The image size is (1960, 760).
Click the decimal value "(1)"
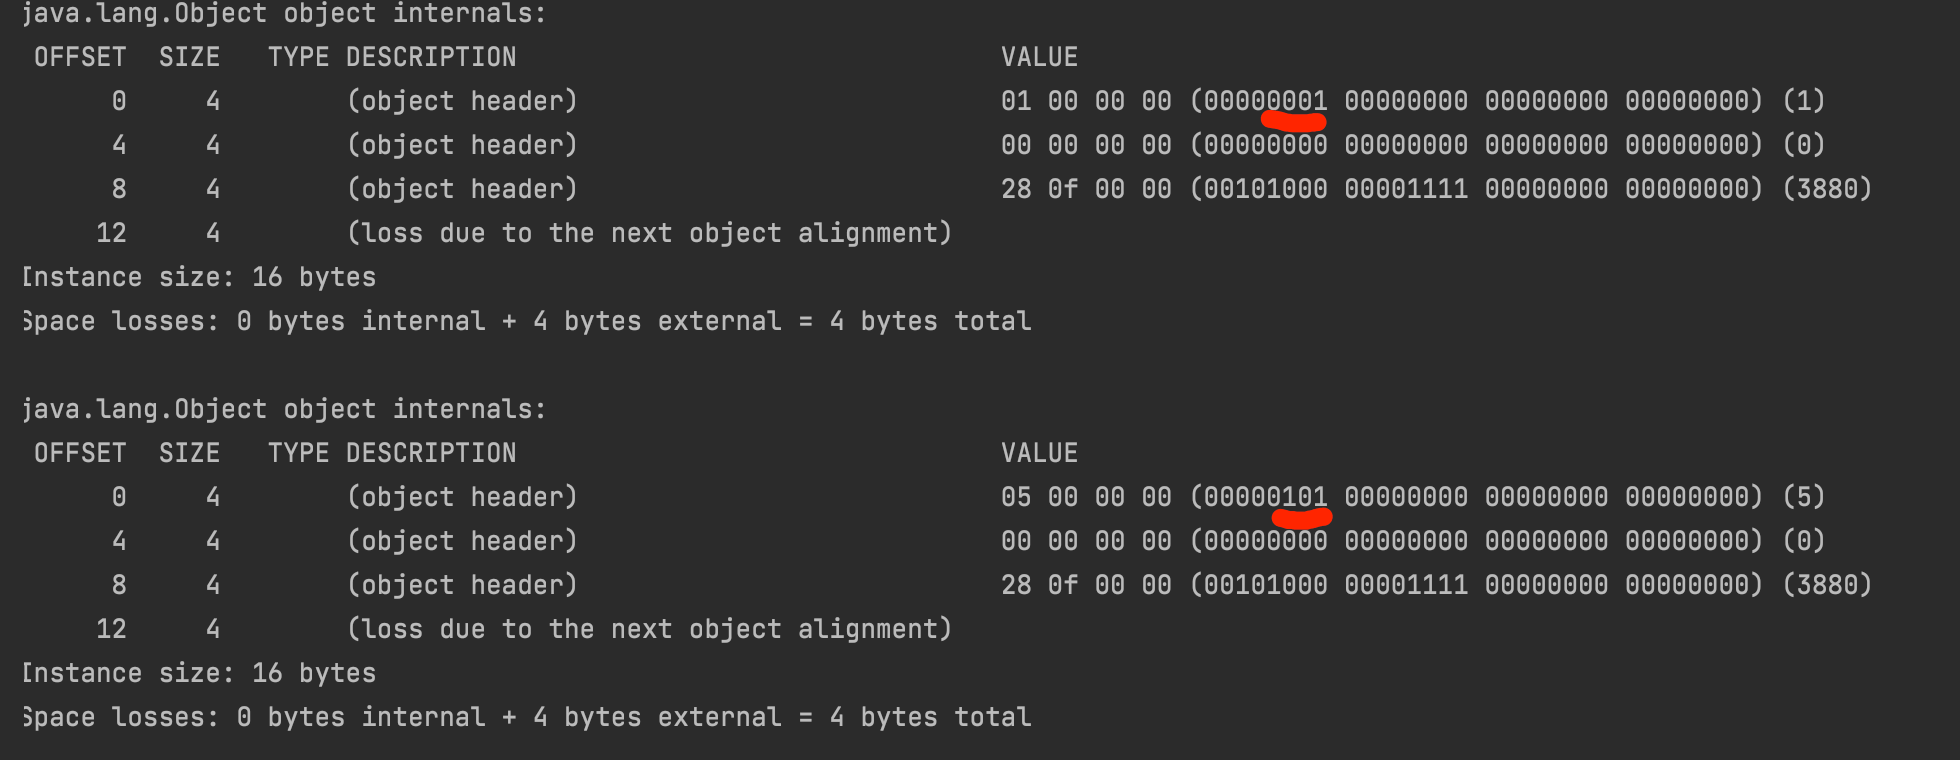[1803, 101]
